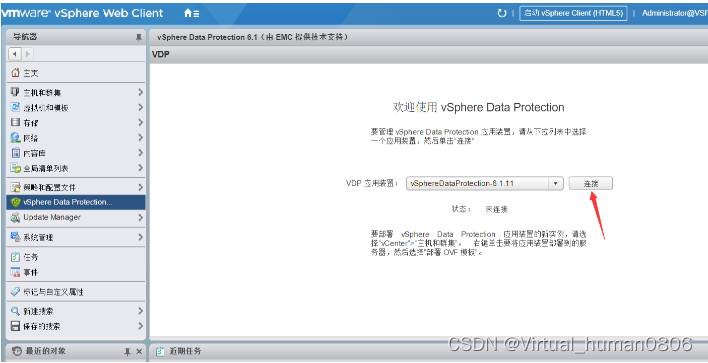The image size is (708, 363).
Task: Open 标记与自定义属性 in the navigator
Action: coord(76,292)
